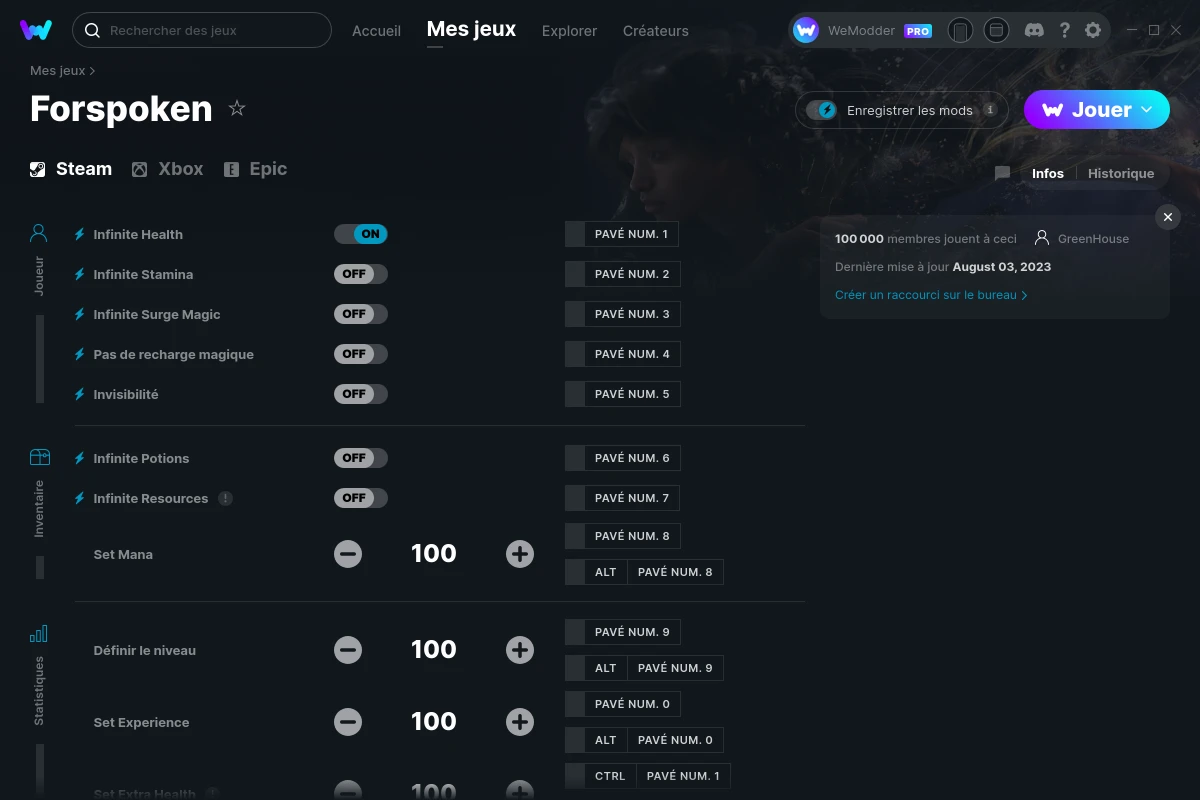This screenshot has height=800, width=1200.
Task: Select the Epic platform tab
Action: tap(255, 169)
